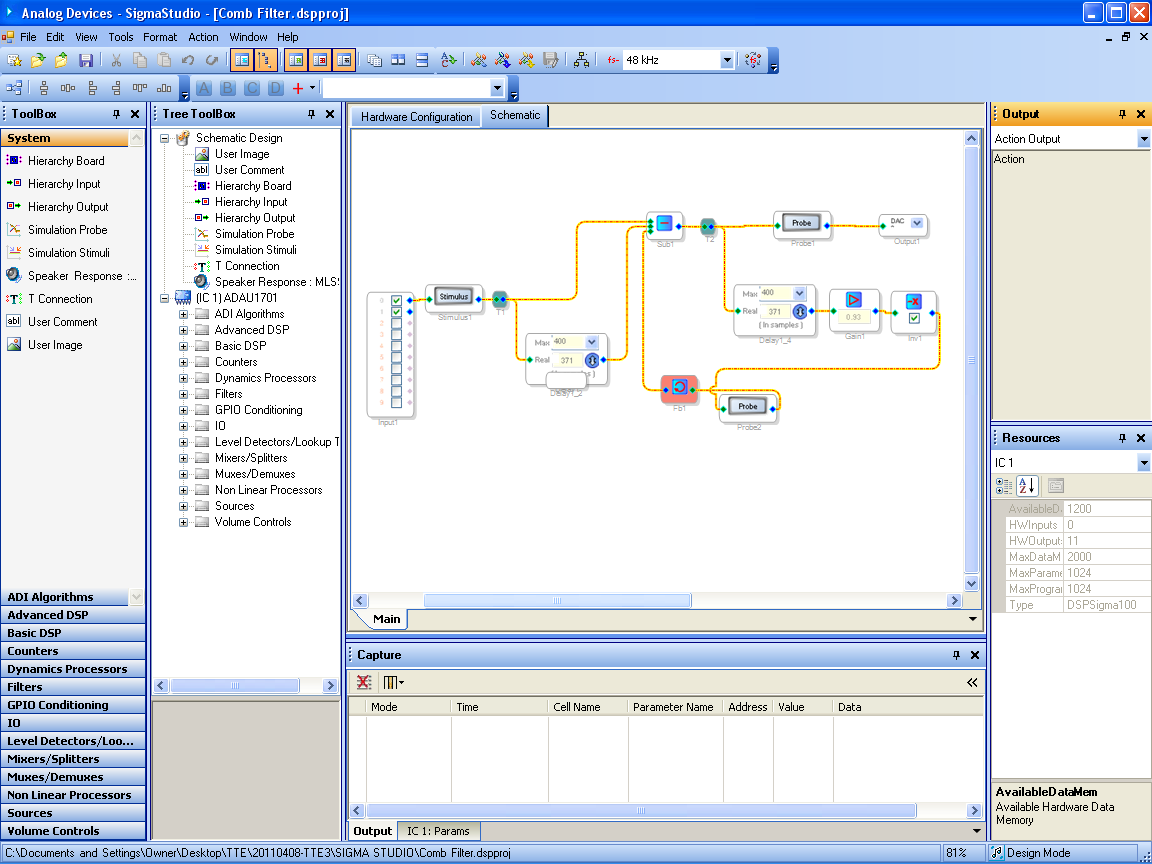This screenshot has width=1152, height=864.
Task: Check input channel 2 checkbox on Input1
Action: tap(397, 323)
